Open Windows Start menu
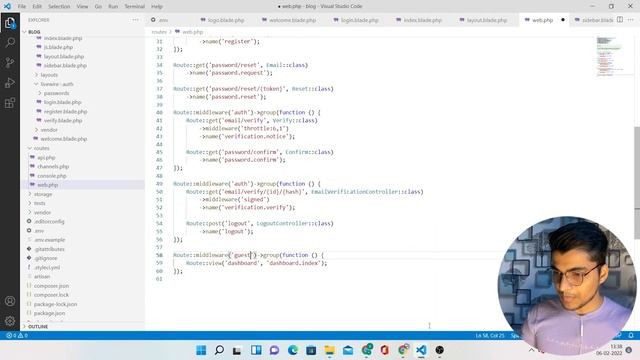The height and width of the screenshot is (360, 640). coord(201,350)
